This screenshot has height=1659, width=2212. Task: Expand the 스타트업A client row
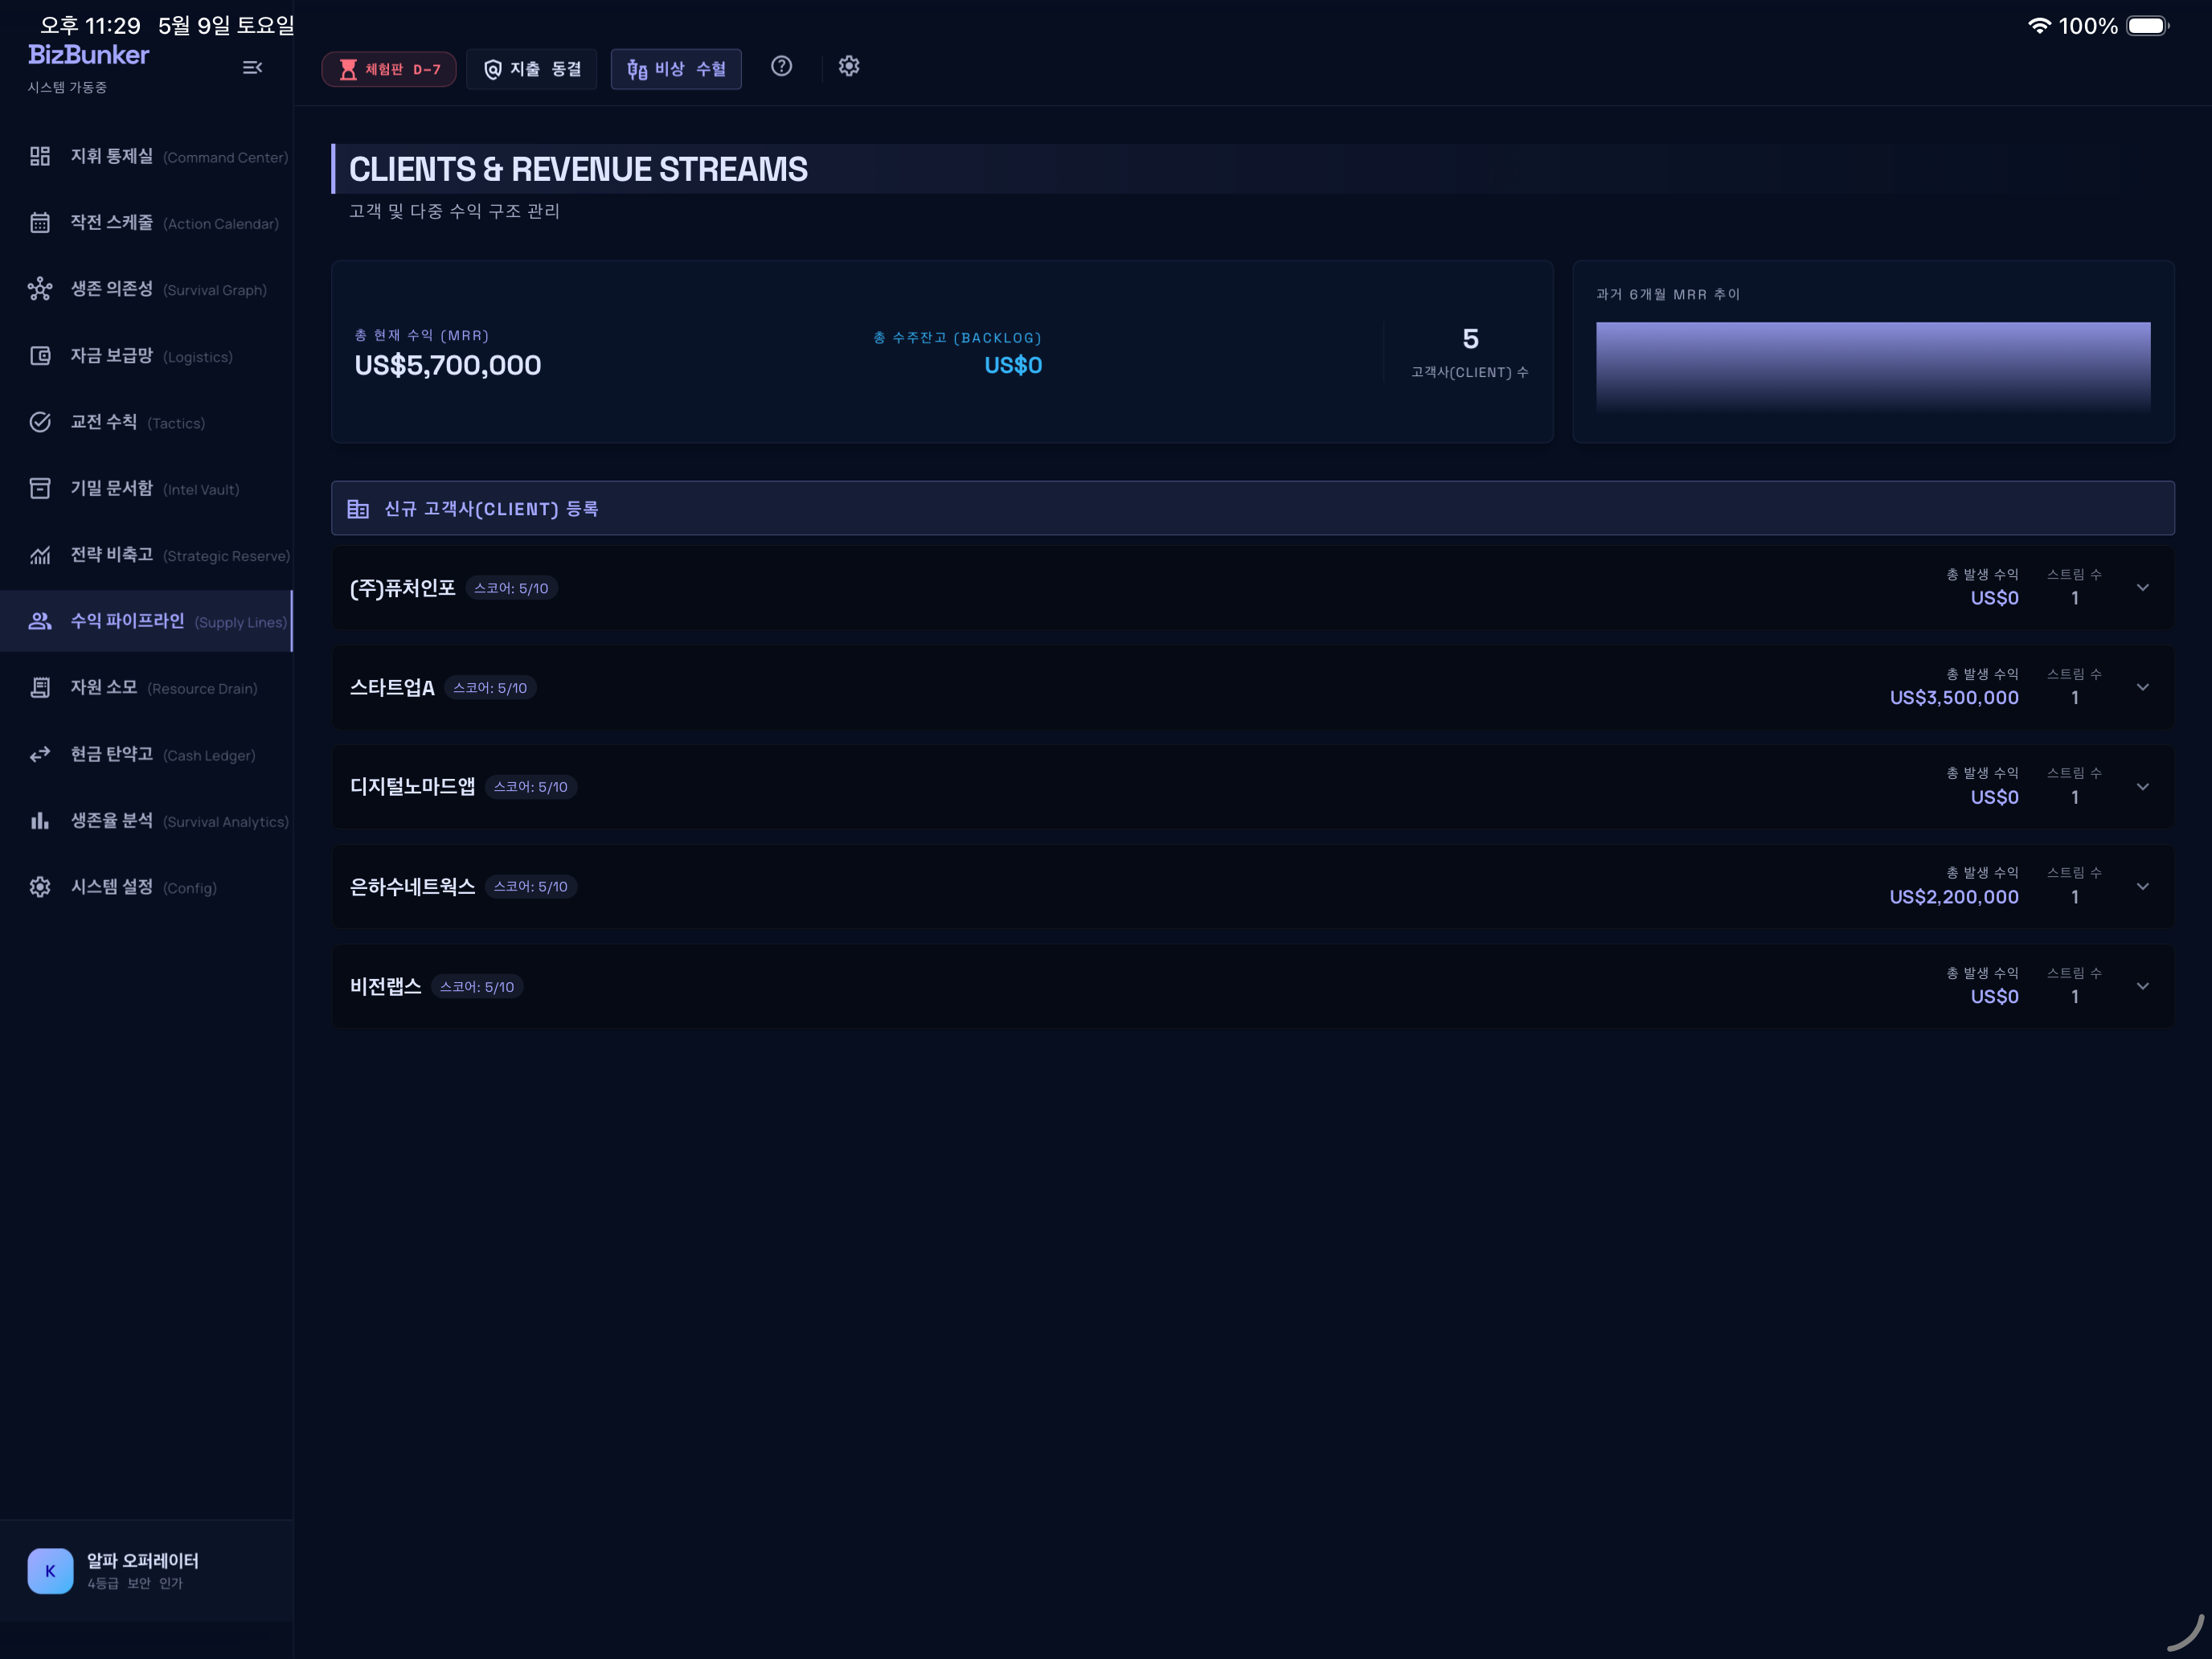pos(2143,687)
